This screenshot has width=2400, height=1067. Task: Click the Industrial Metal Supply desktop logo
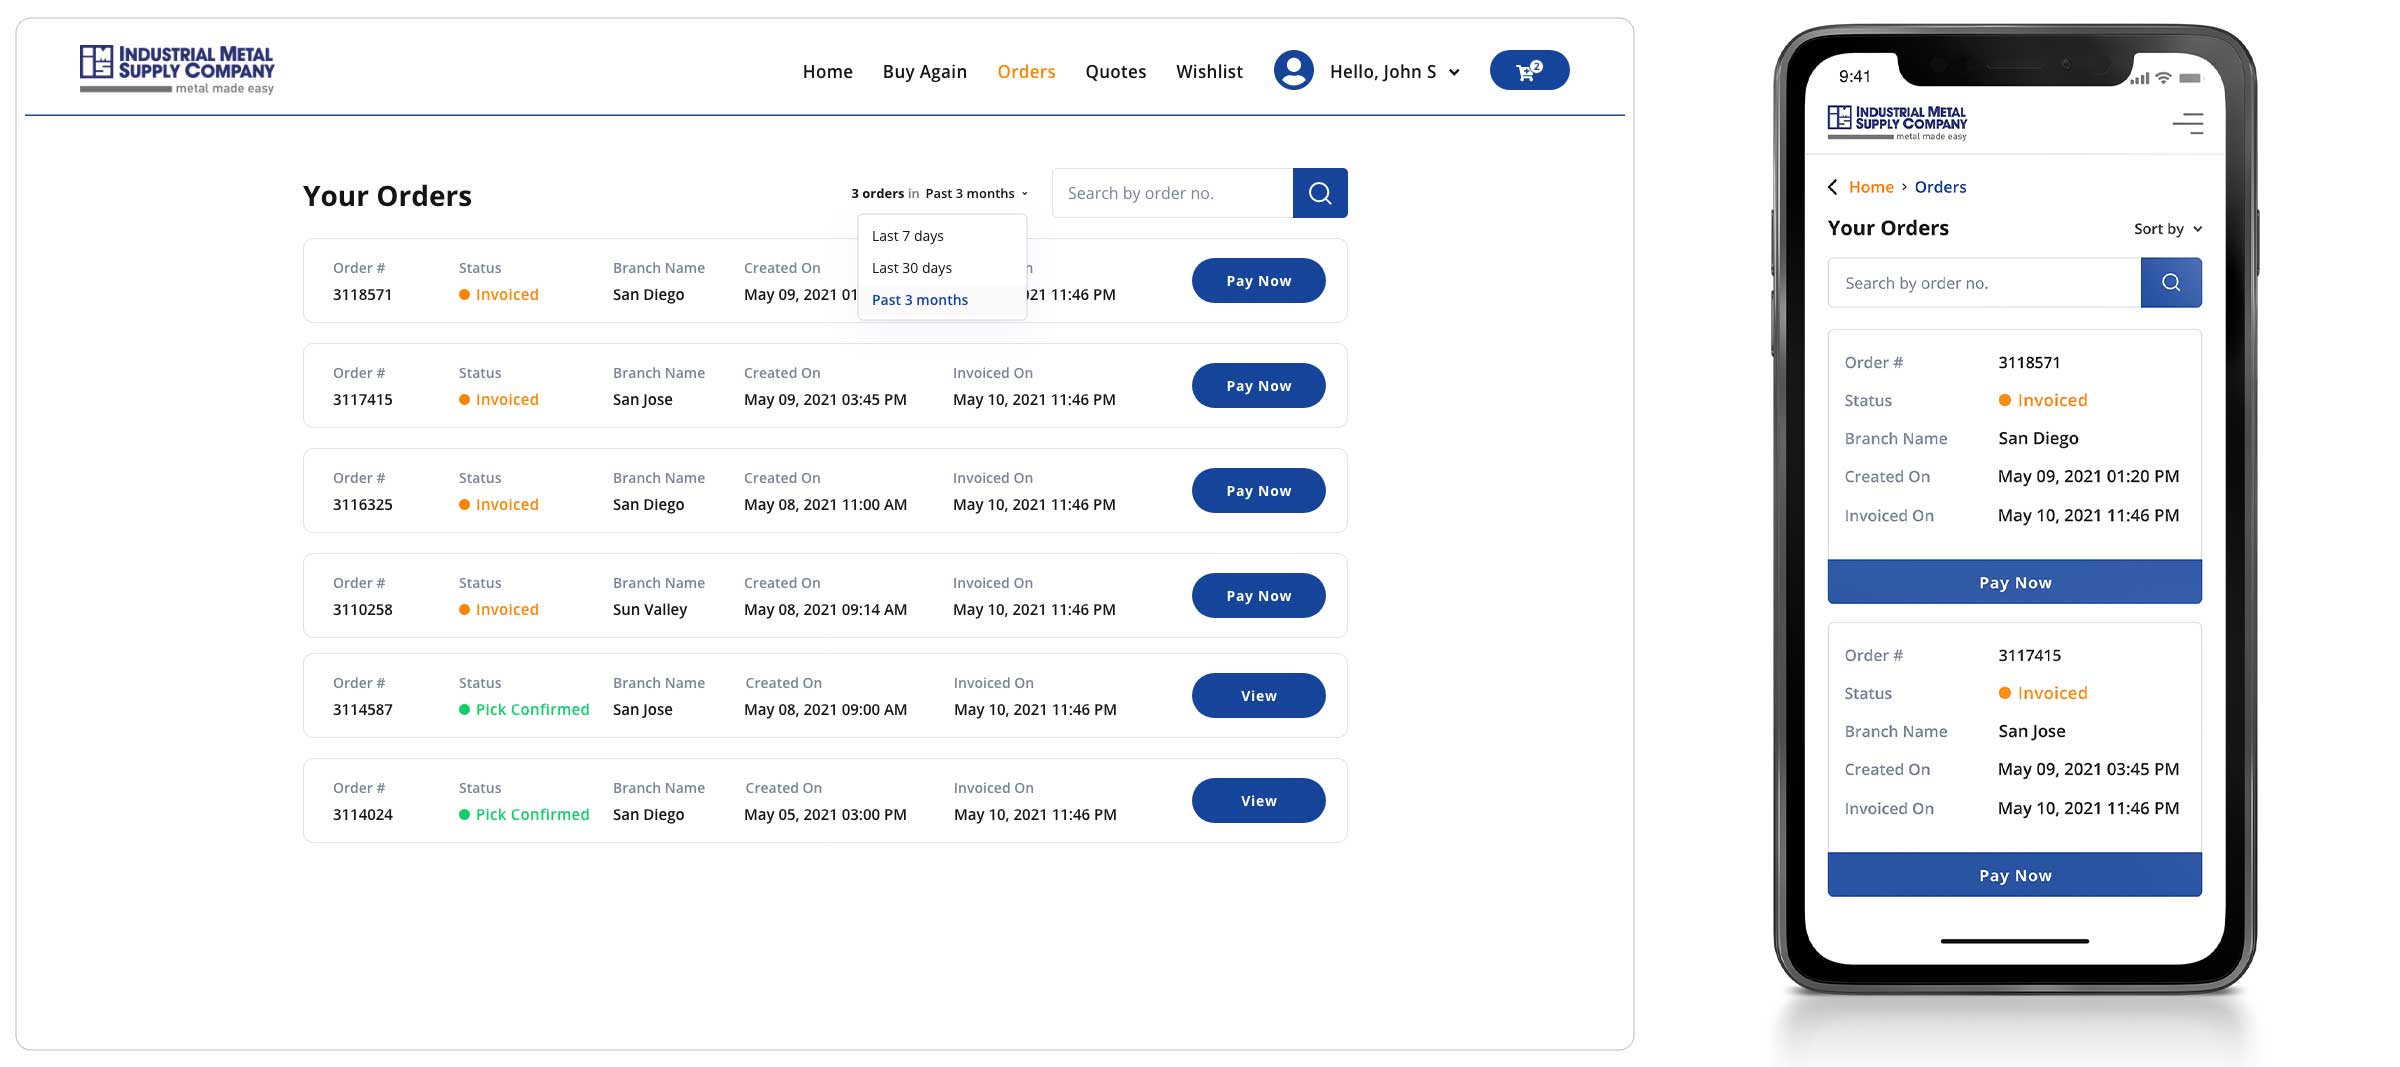[x=177, y=69]
